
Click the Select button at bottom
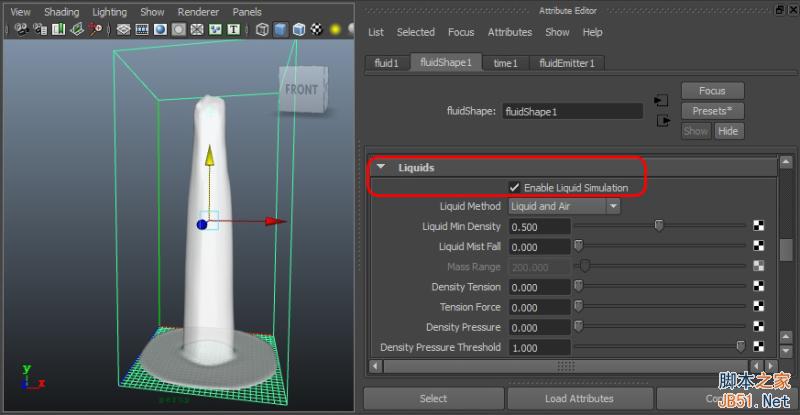[433, 398]
